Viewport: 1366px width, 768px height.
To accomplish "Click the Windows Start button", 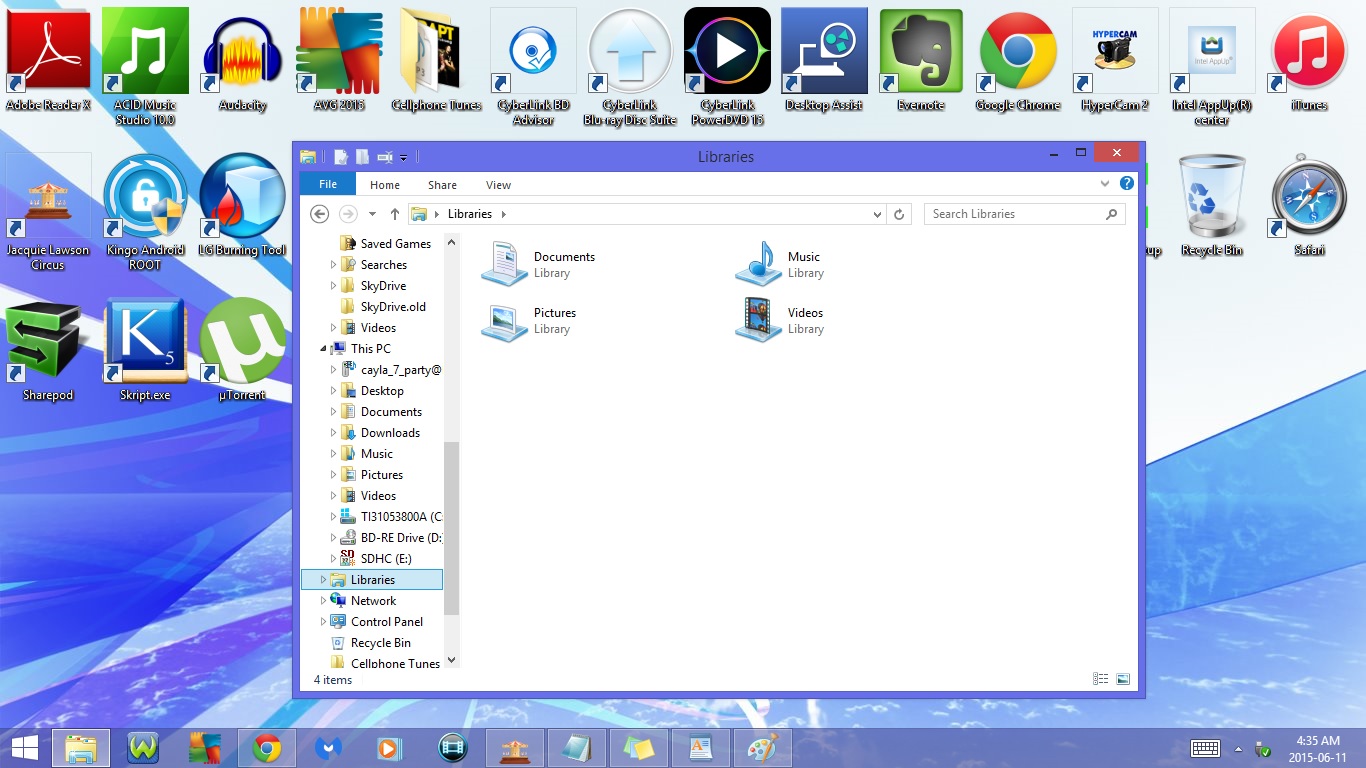I will point(25,748).
